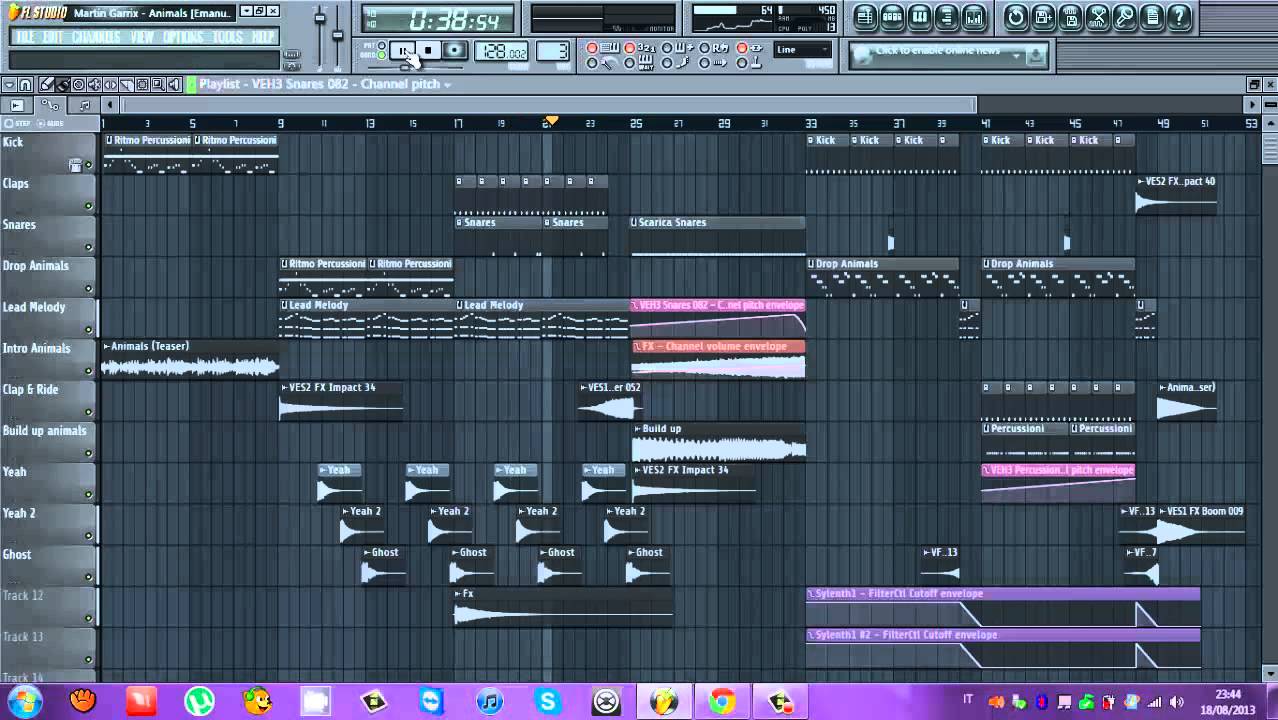This screenshot has height=720, width=1278.
Task: Click the undo history round button
Action: click(x=1016, y=17)
